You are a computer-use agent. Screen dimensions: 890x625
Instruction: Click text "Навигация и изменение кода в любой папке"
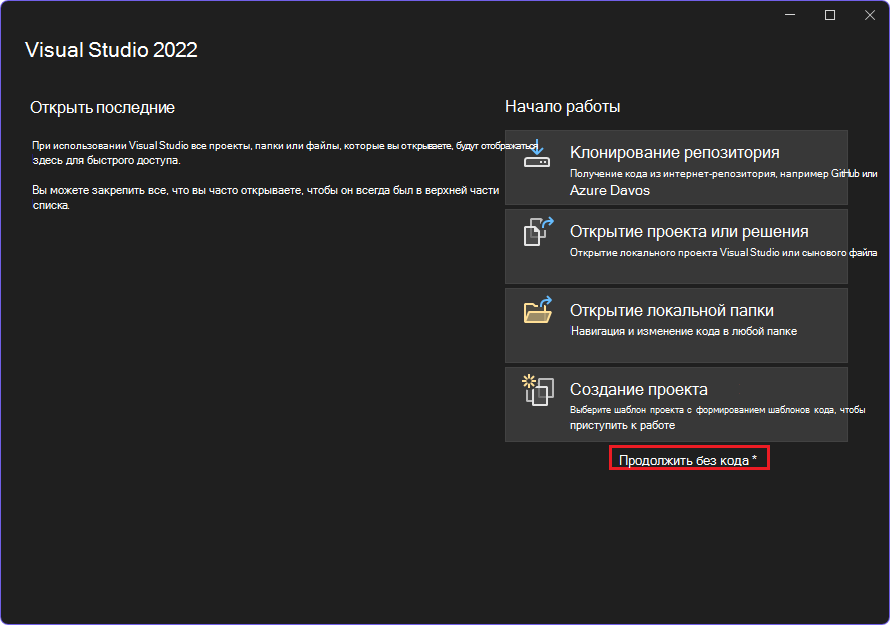684,332
